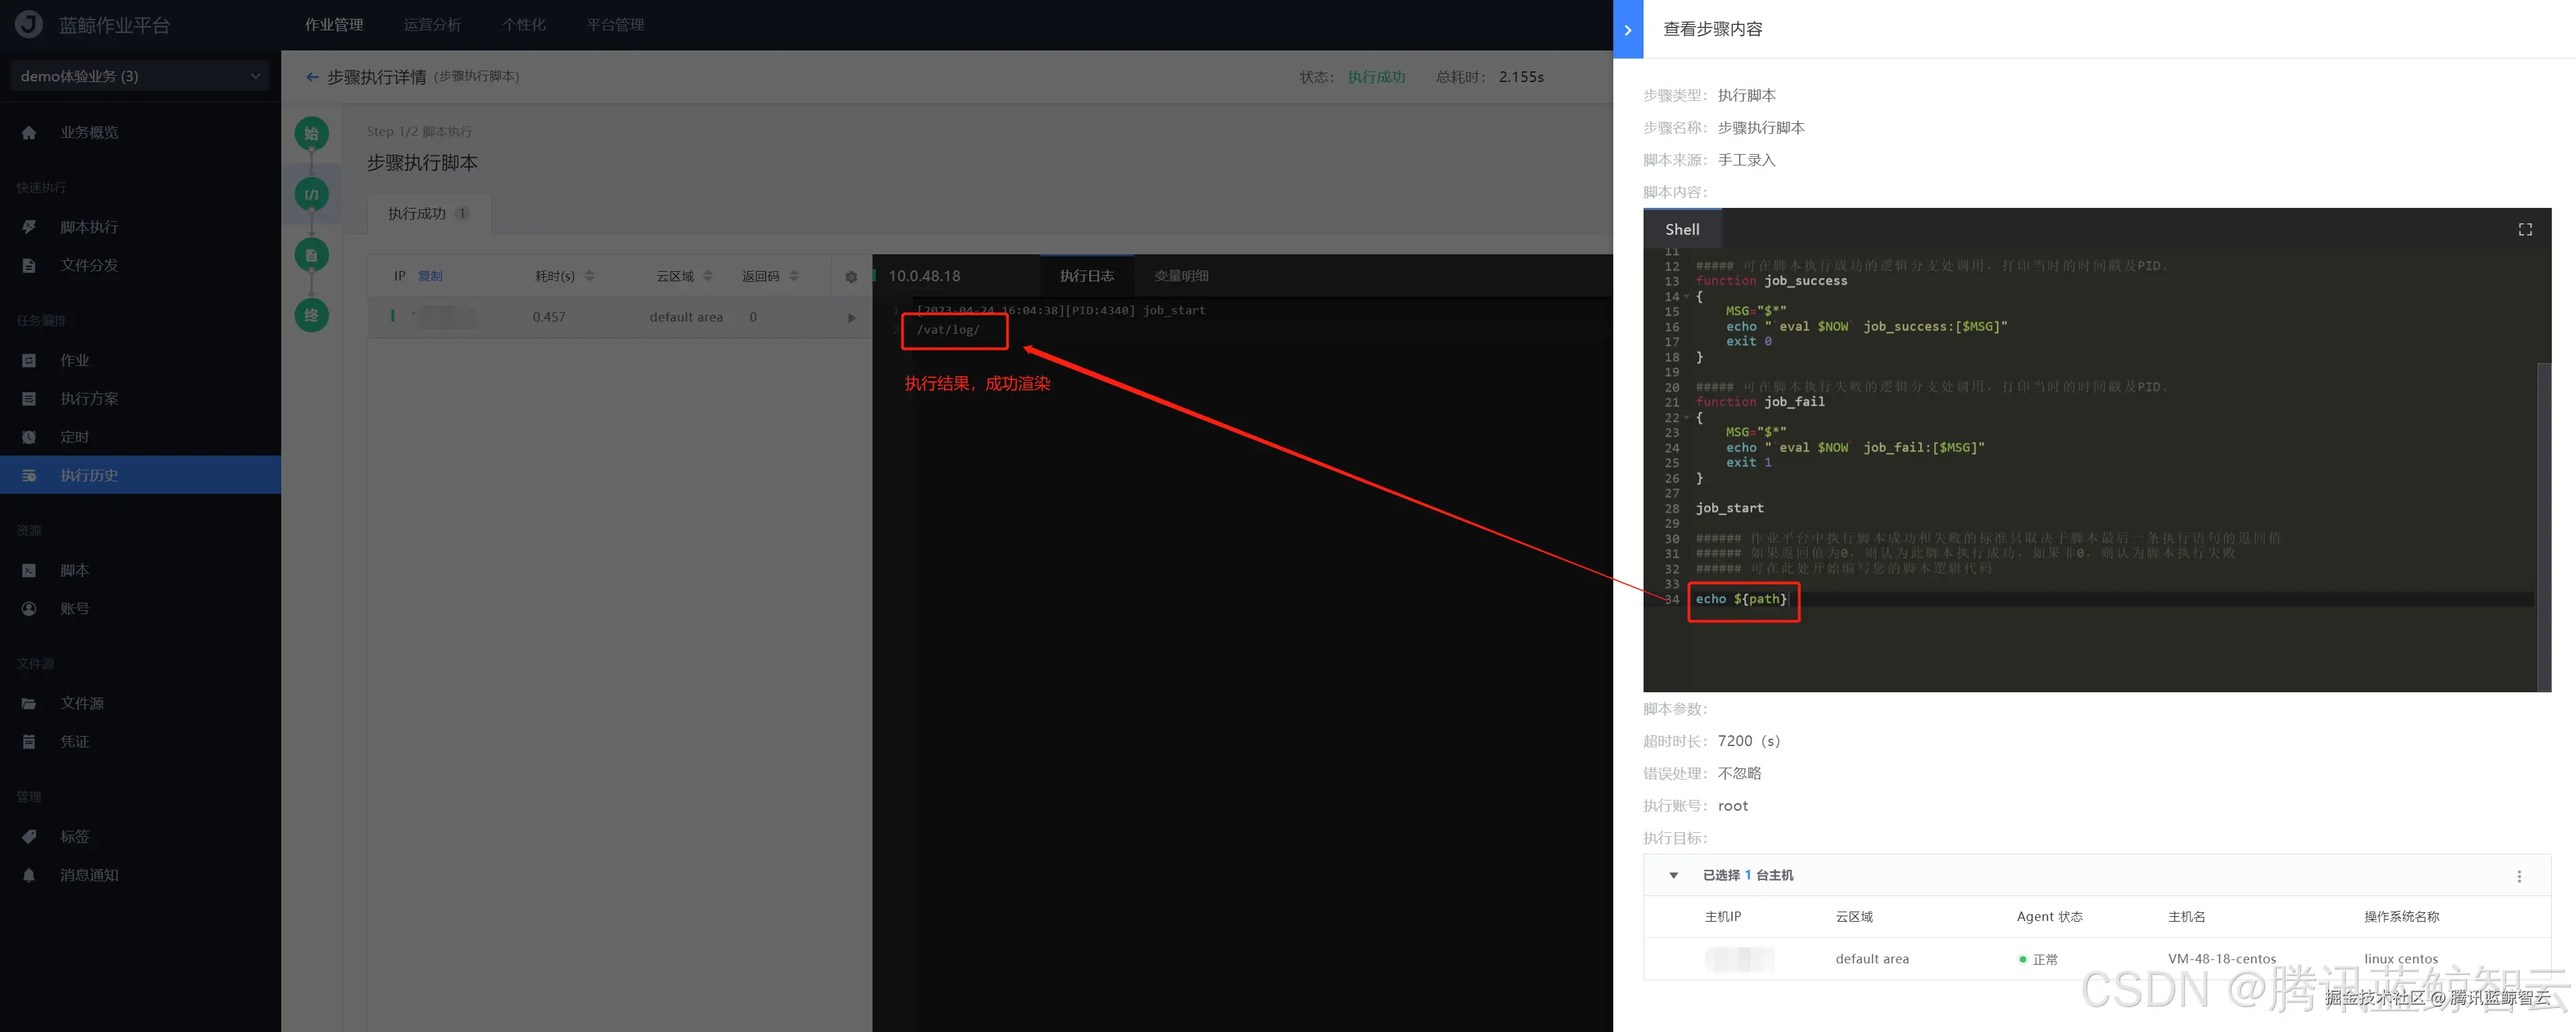This screenshot has width=2576, height=1032.
Task: Open the 业务概览 home icon
Action: tap(29, 133)
